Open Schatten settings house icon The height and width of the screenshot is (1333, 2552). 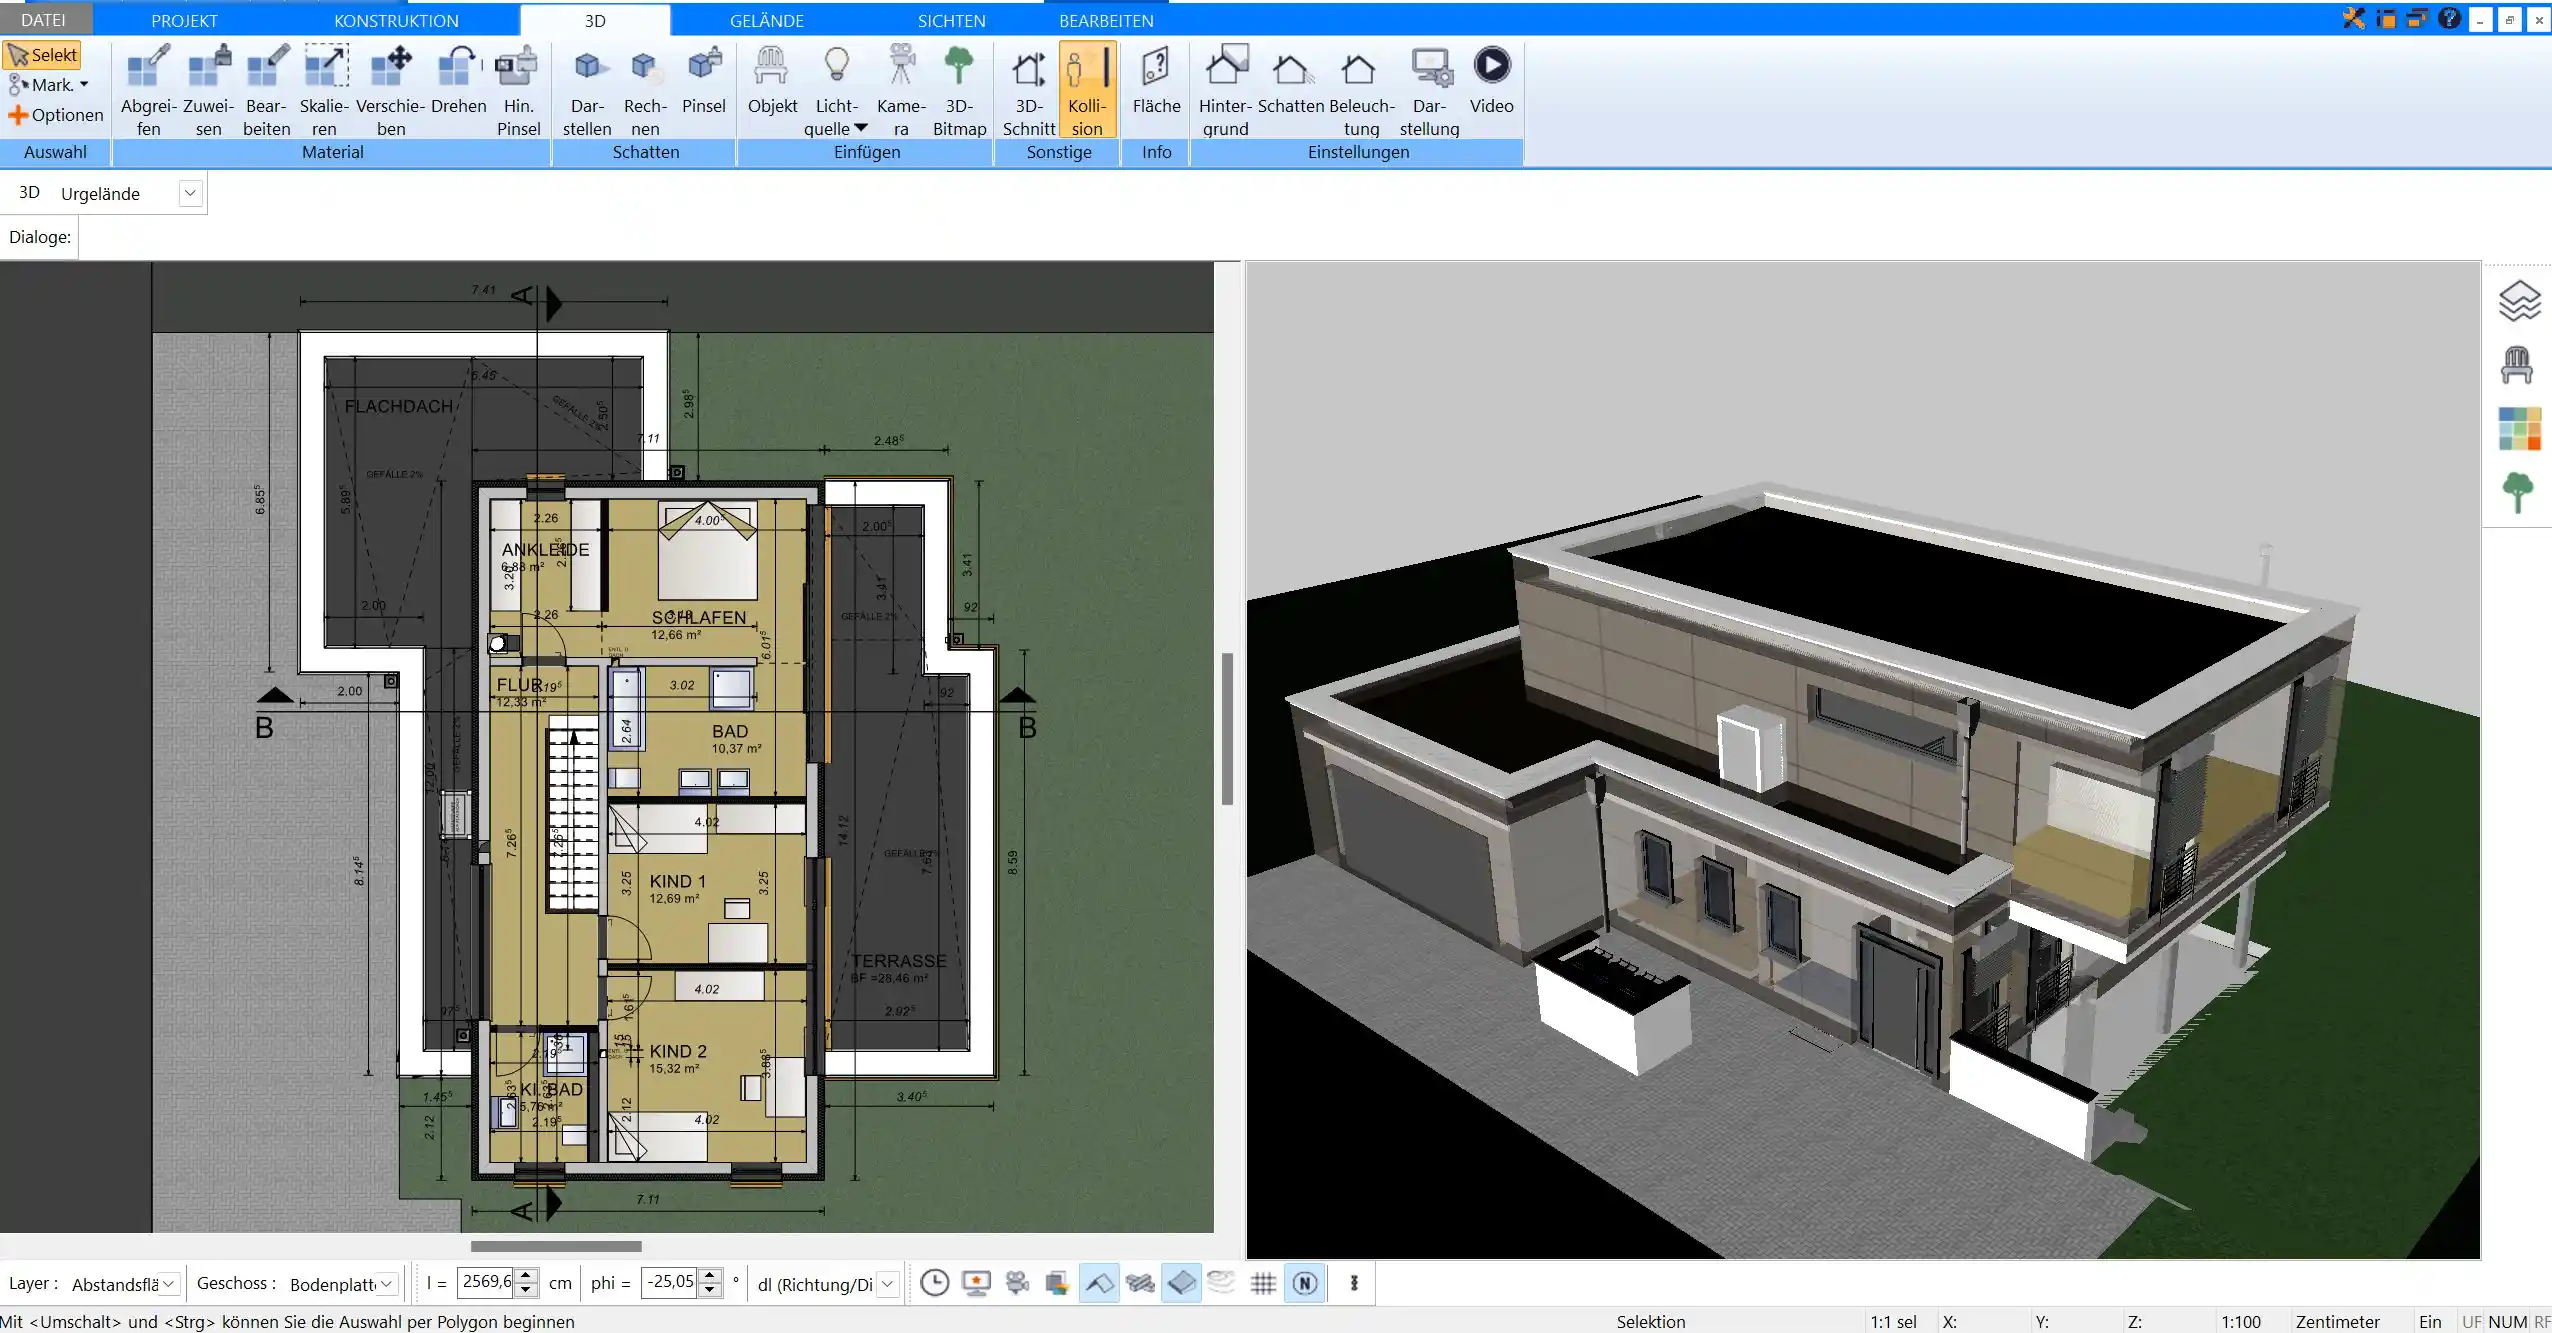point(1291,80)
